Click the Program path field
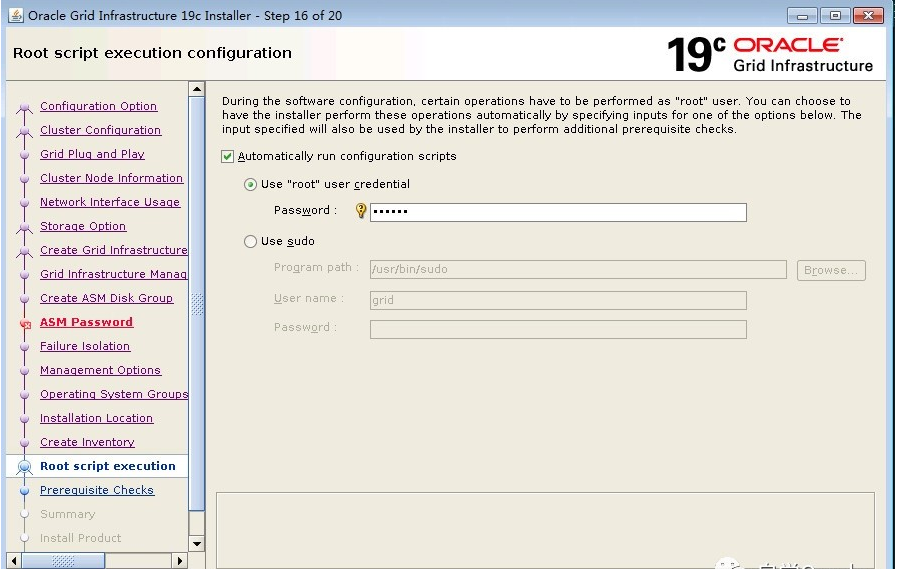 pos(578,269)
